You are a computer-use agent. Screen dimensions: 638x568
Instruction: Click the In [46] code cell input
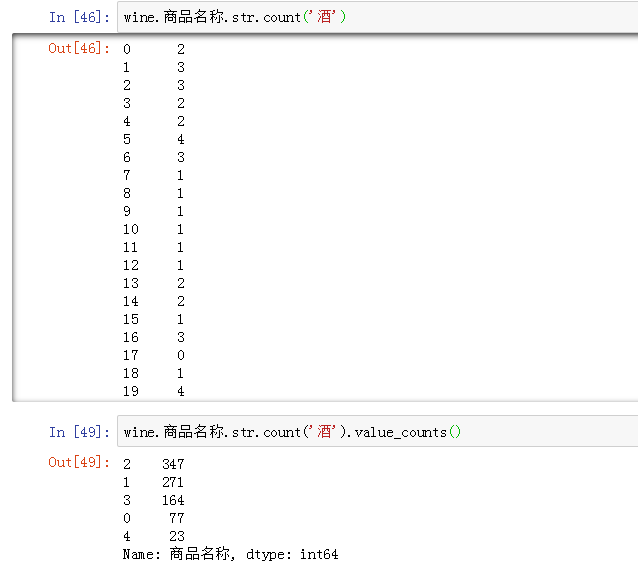point(378,17)
